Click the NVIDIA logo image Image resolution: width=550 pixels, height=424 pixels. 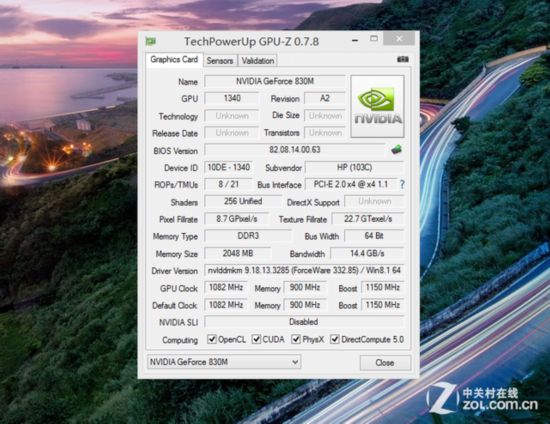tap(377, 106)
